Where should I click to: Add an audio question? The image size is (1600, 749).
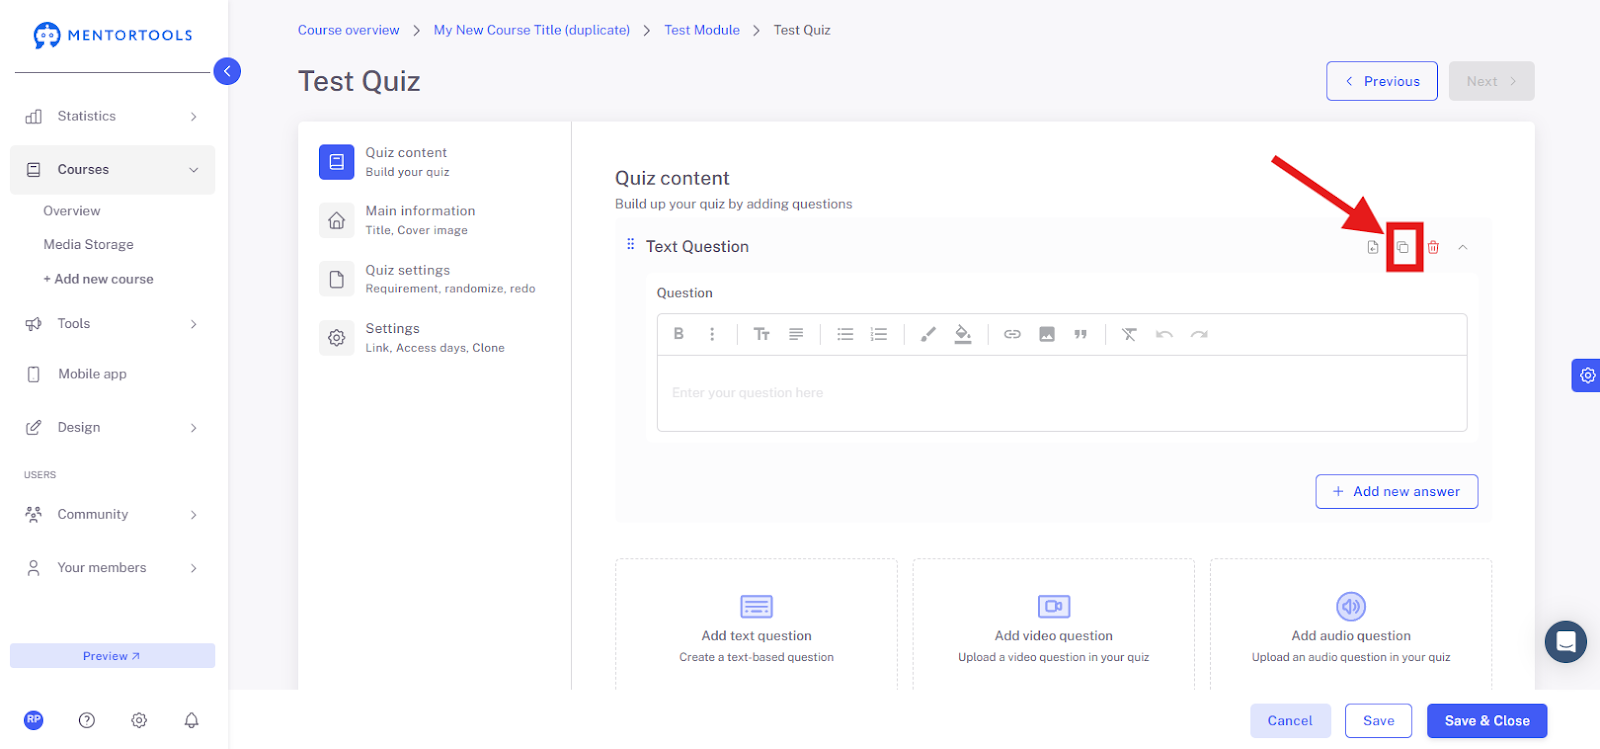[1351, 626]
